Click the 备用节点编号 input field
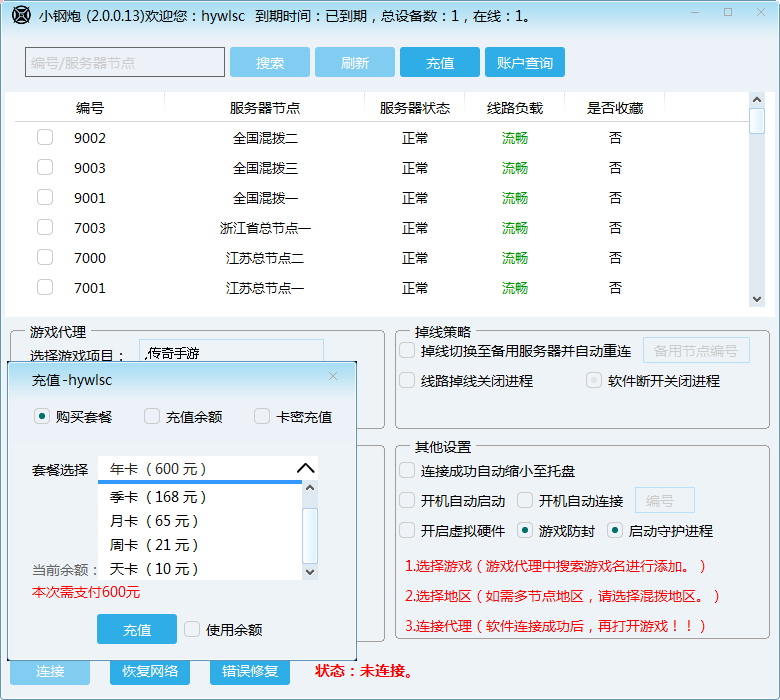This screenshot has height=700, width=780. tap(696, 350)
